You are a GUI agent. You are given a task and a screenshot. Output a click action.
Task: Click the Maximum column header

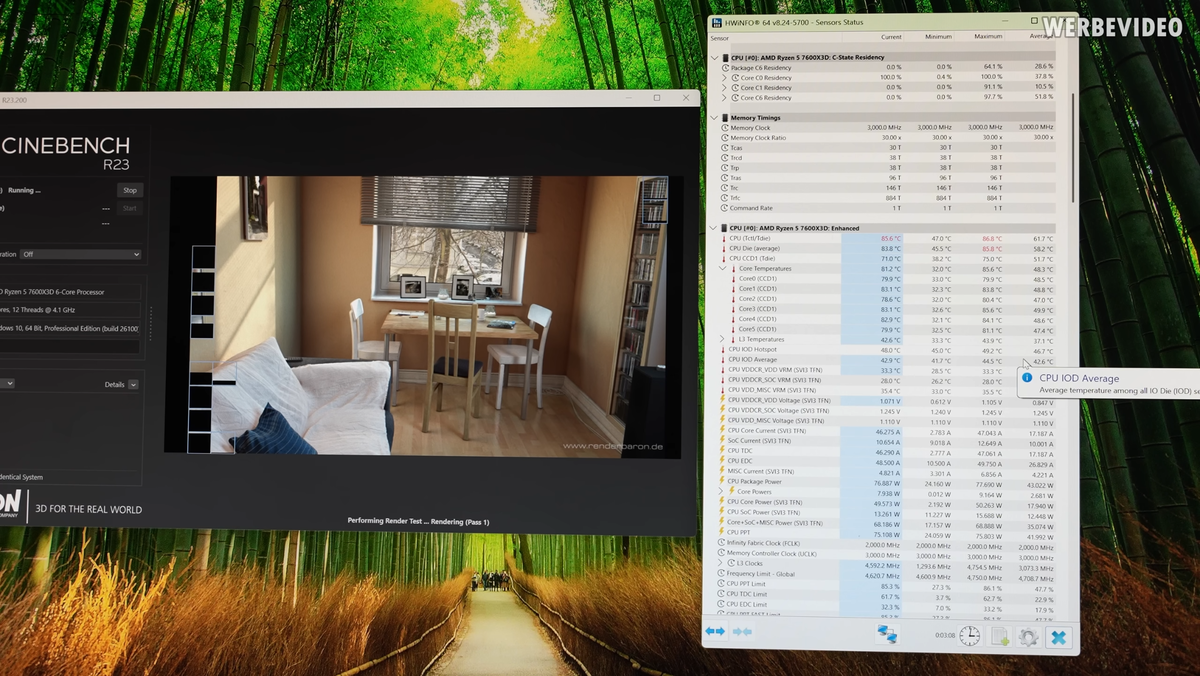[988, 37]
